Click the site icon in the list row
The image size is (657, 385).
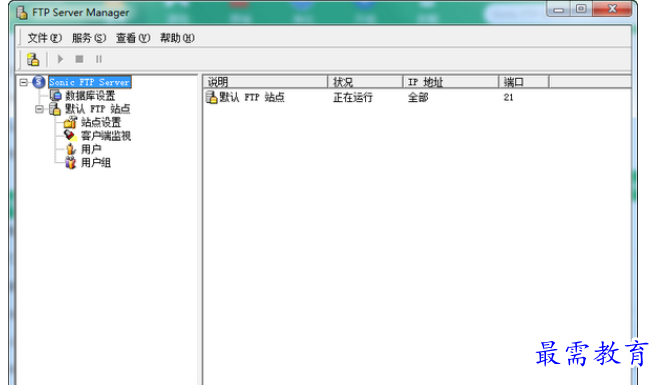tap(212, 98)
